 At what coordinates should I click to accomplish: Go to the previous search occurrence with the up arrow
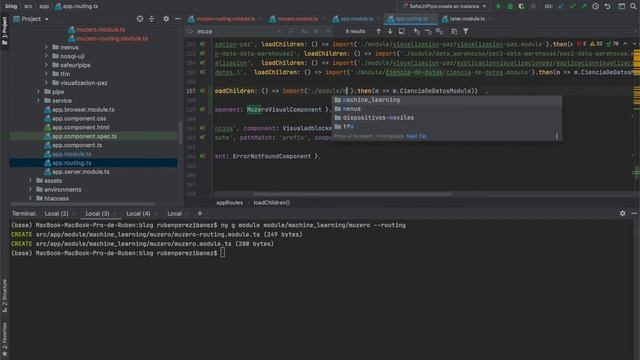(378, 31)
